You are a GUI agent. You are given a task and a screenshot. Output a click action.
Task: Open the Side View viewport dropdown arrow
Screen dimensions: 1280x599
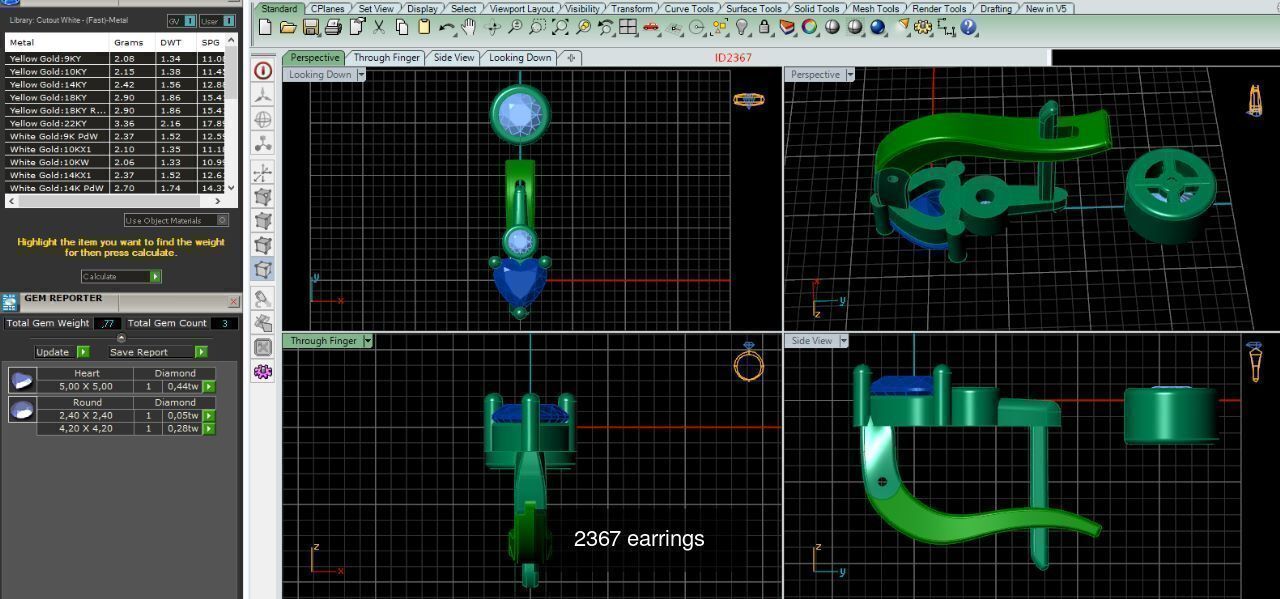(x=843, y=341)
